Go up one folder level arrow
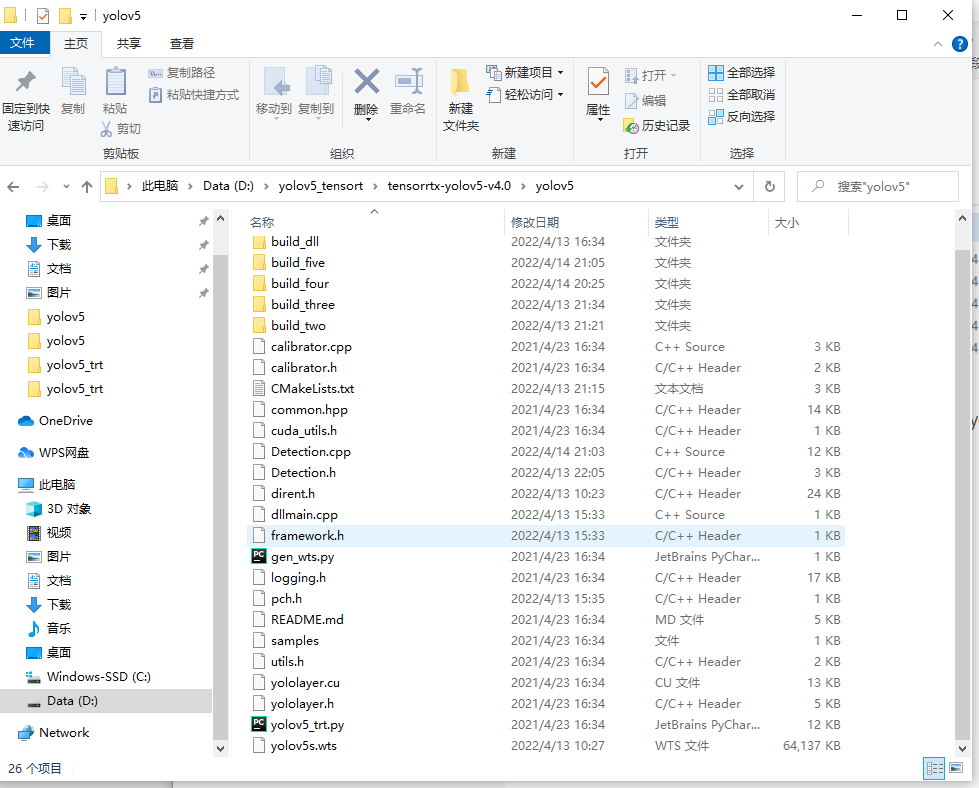Viewport: 979px width, 788px height. point(87,186)
